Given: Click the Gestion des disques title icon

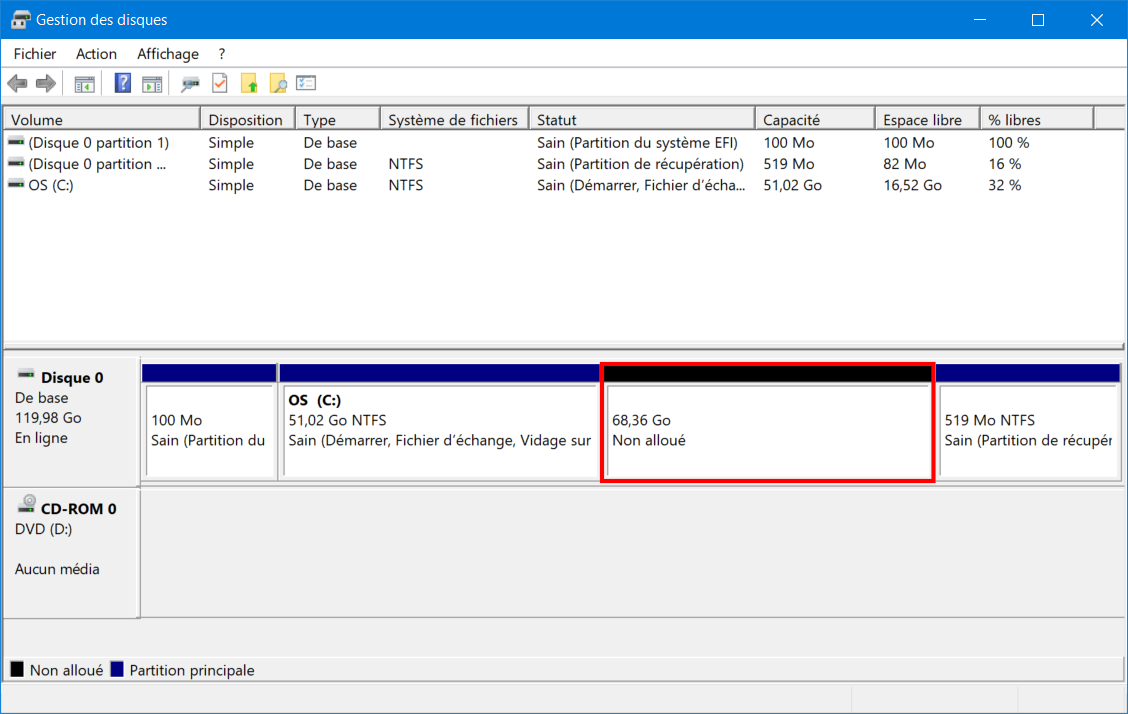Looking at the screenshot, I should 20,19.
